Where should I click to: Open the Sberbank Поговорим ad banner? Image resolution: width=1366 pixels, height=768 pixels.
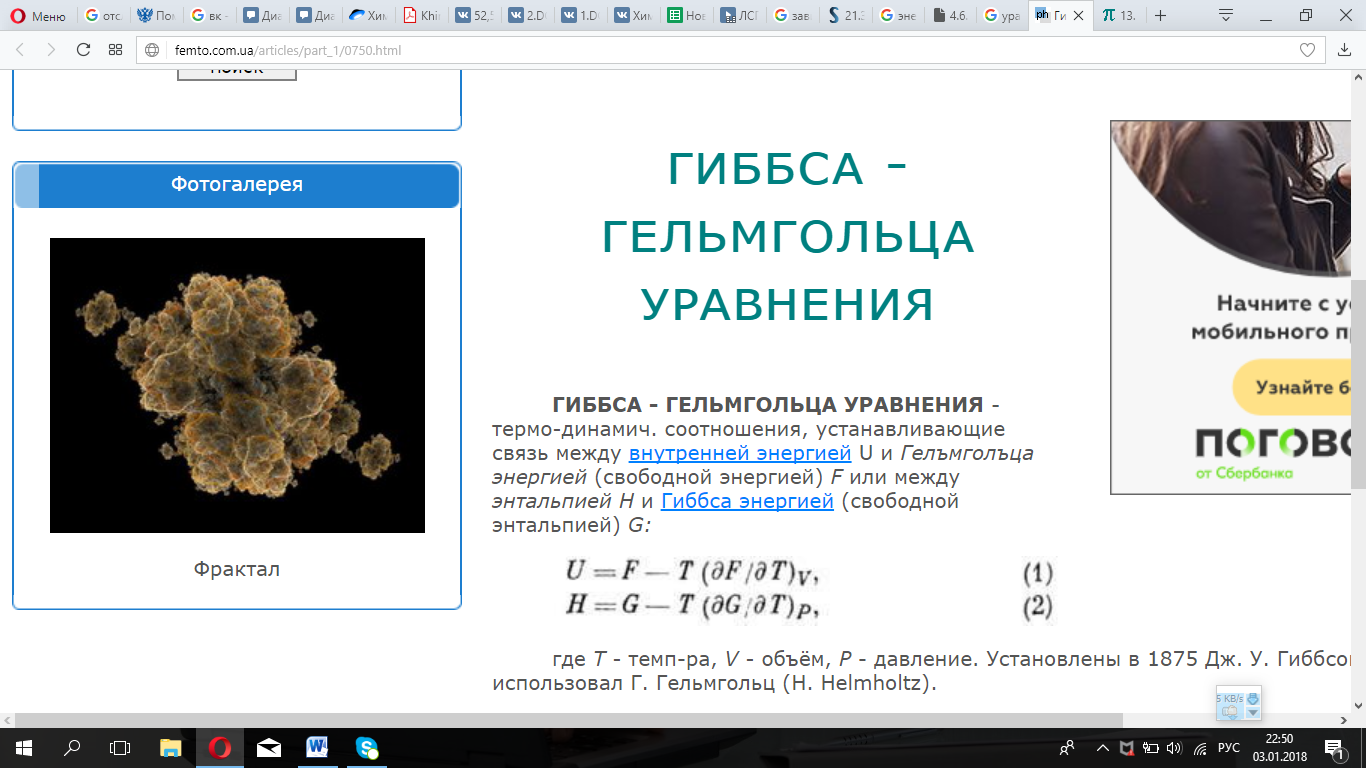(x=1230, y=307)
